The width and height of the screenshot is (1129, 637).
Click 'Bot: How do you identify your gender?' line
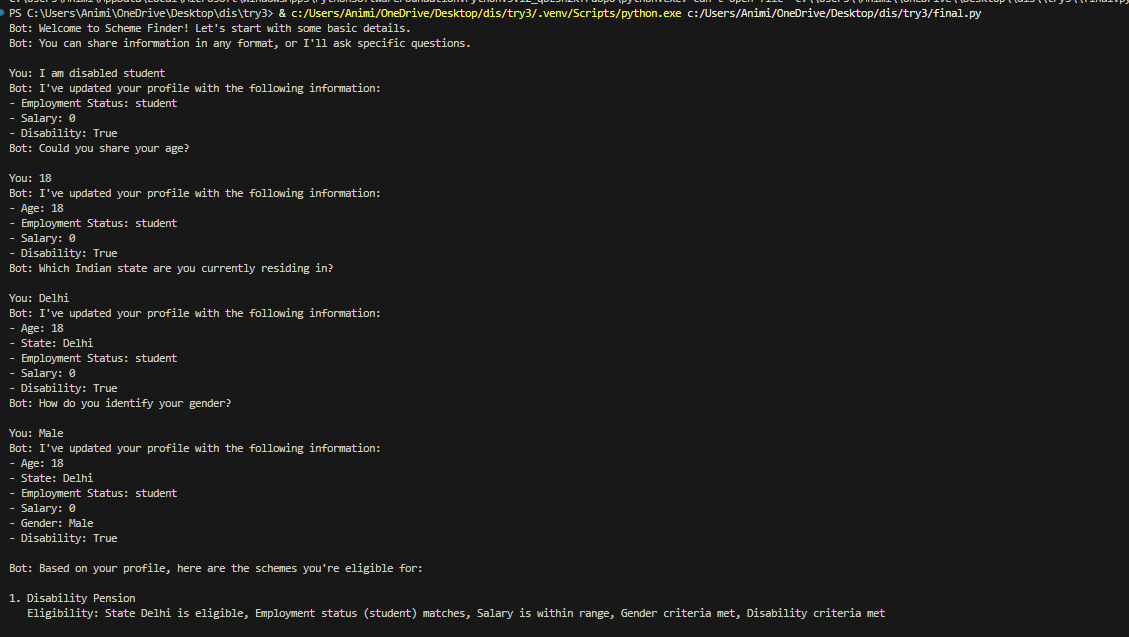[x=120, y=403]
